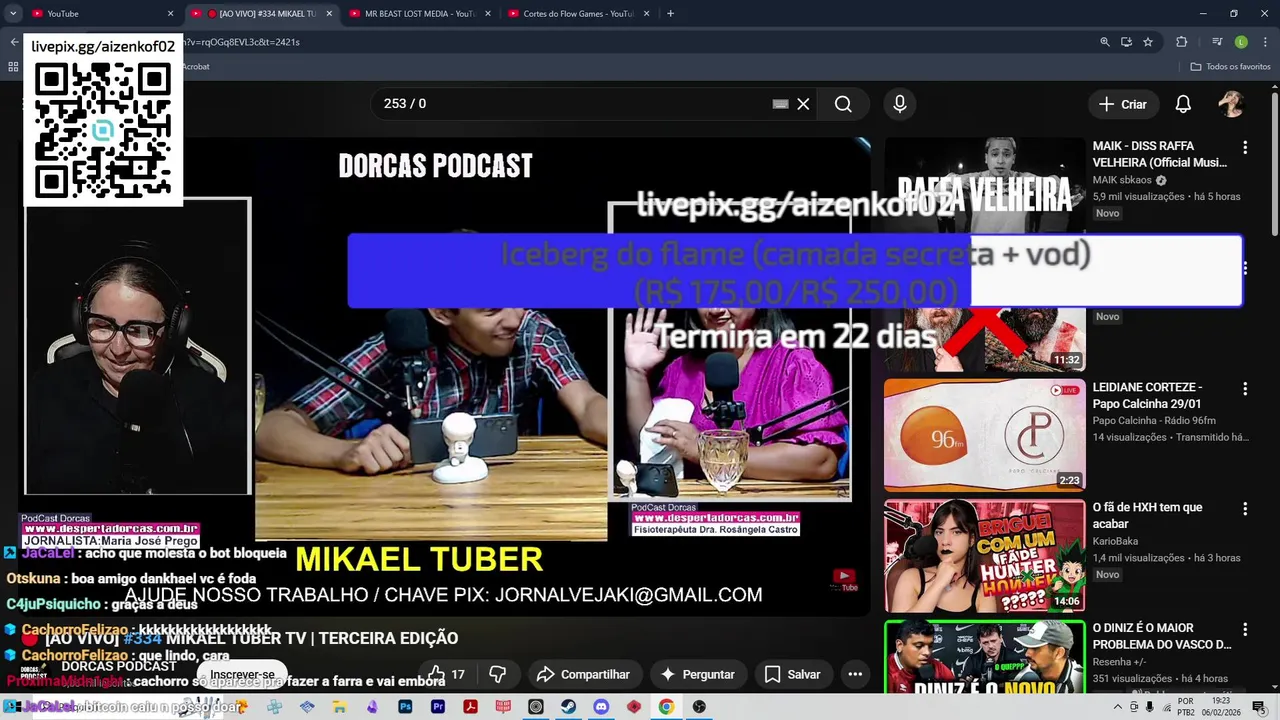Open the zoom magnifier in address bar
The height and width of the screenshot is (720, 1280).
1105,42
